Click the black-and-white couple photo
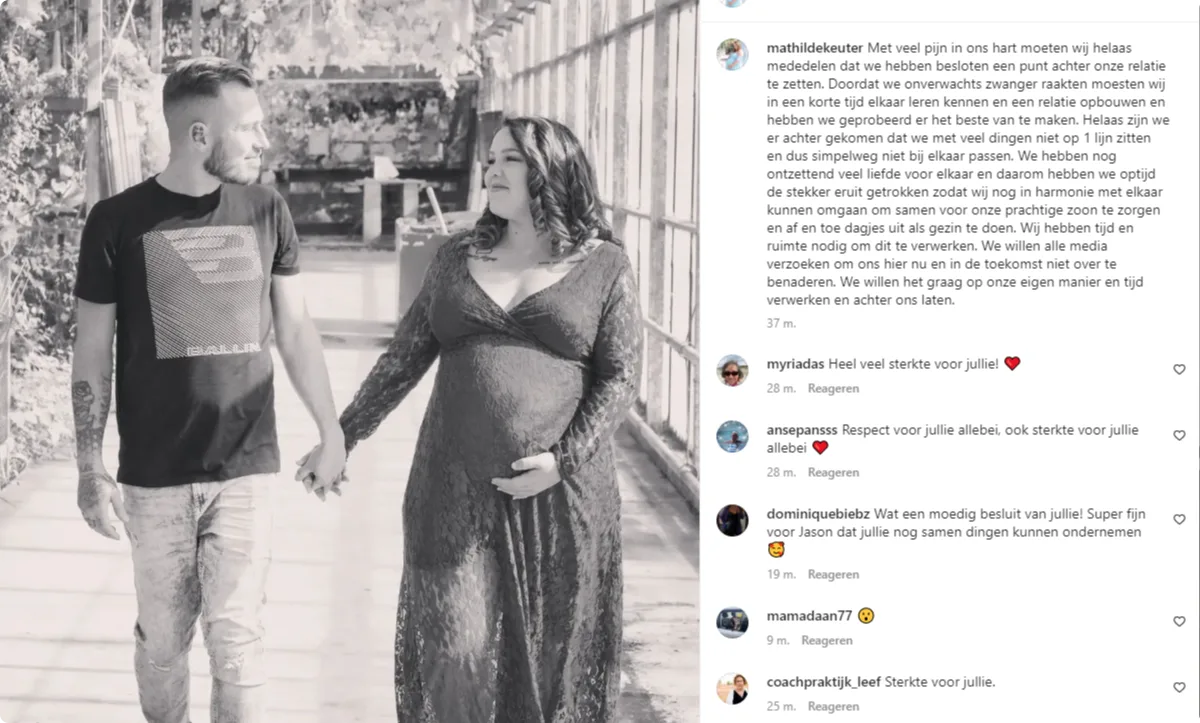The image size is (1200, 723). [349, 361]
